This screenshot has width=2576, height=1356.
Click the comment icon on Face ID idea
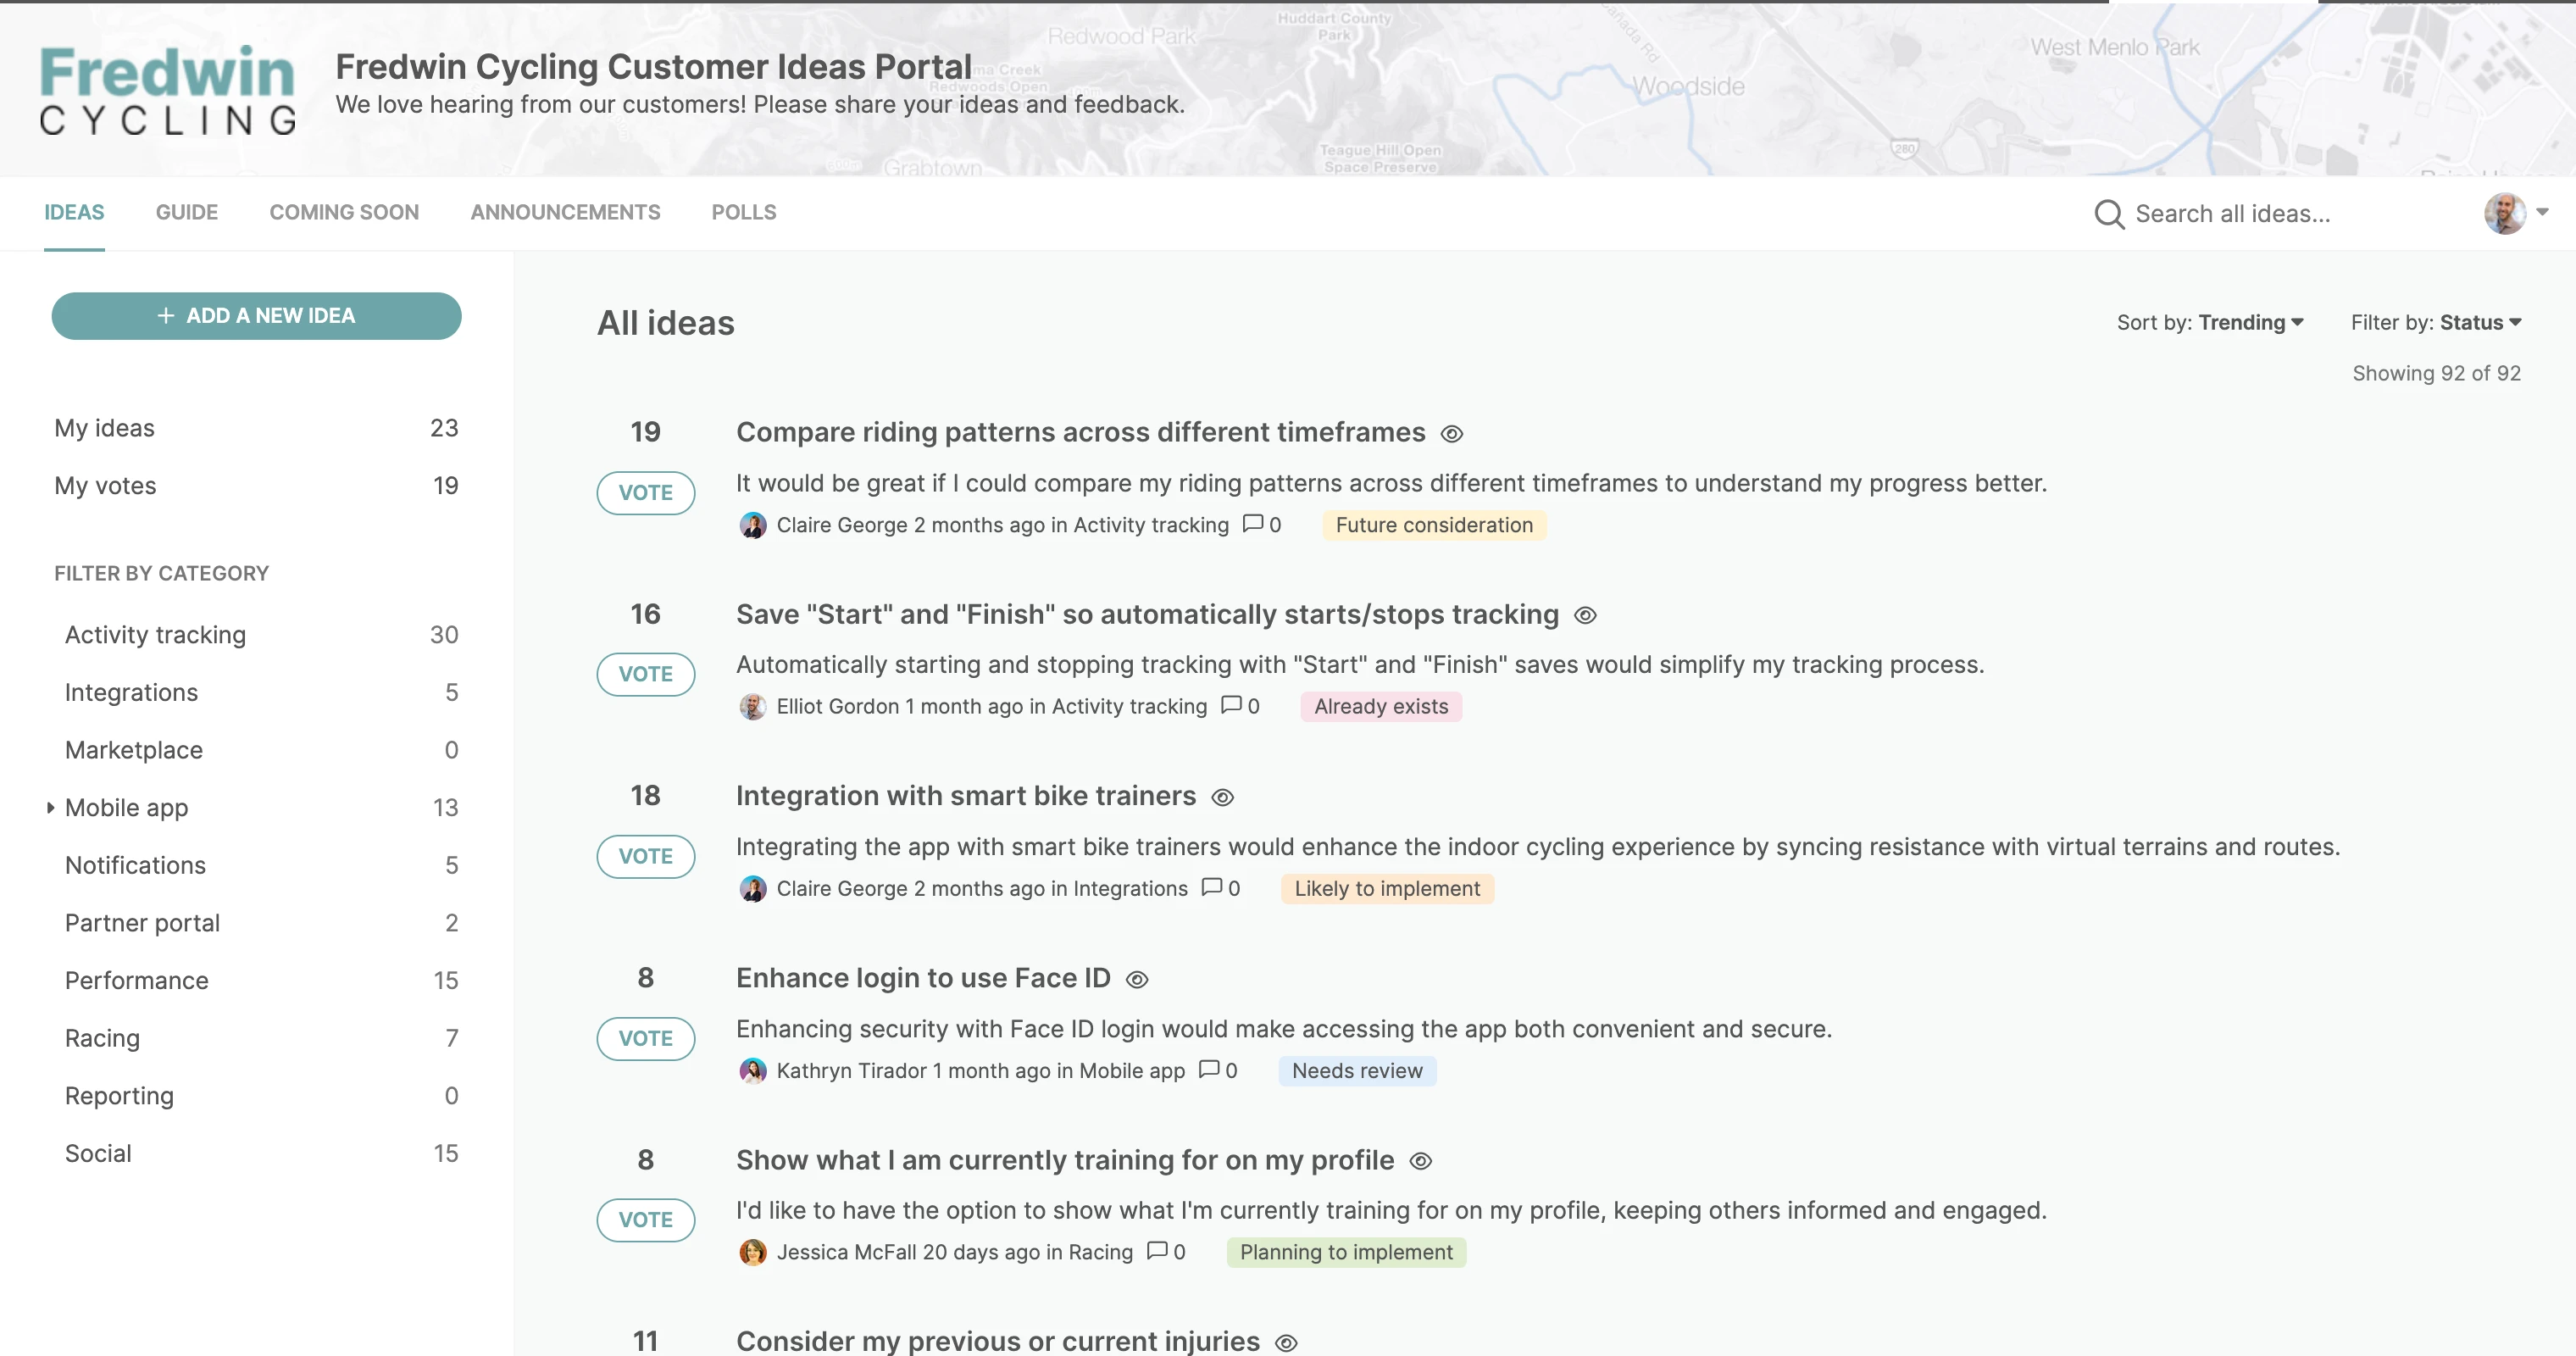tap(1208, 1069)
